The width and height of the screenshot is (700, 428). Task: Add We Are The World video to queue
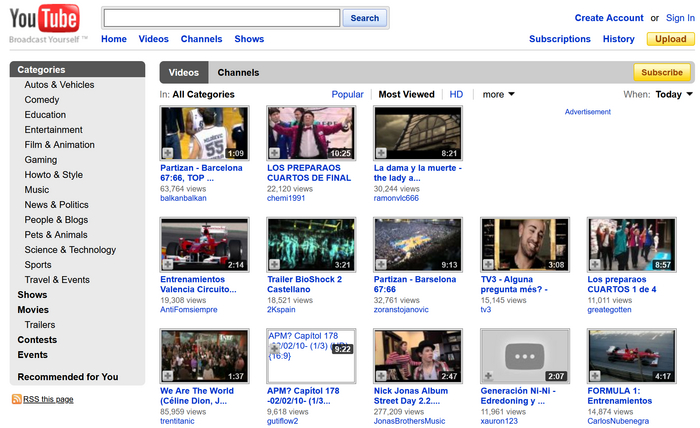click(167, 376)
